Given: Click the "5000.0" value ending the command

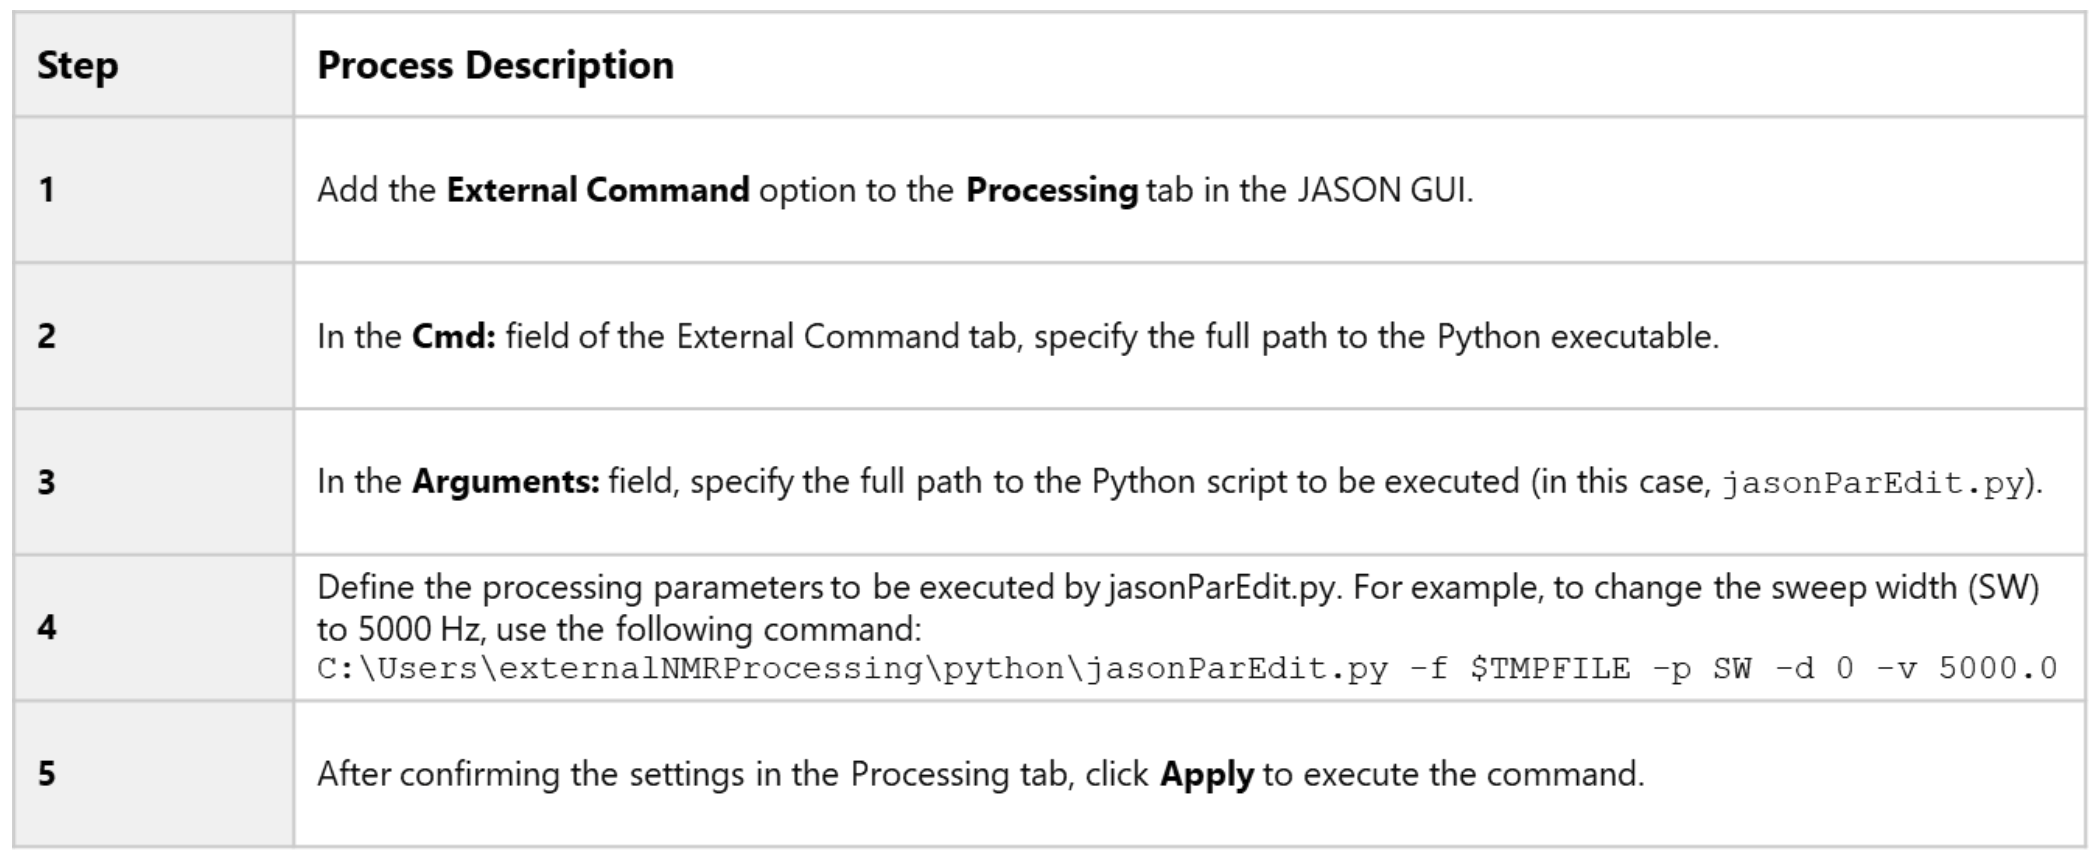Looking at the screenshot, I should [1997, 669].
